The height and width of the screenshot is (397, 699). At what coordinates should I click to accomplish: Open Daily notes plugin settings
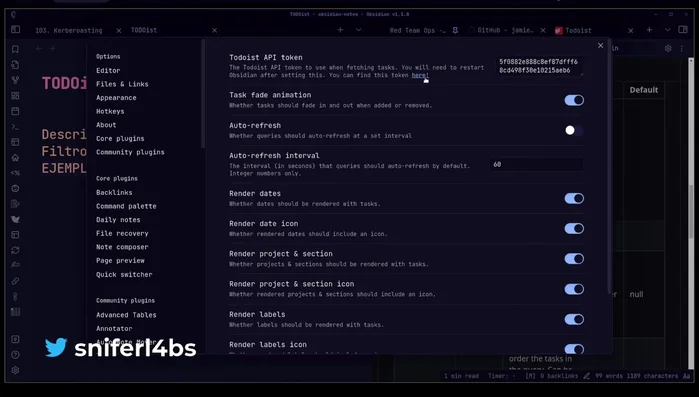point(118,220)
